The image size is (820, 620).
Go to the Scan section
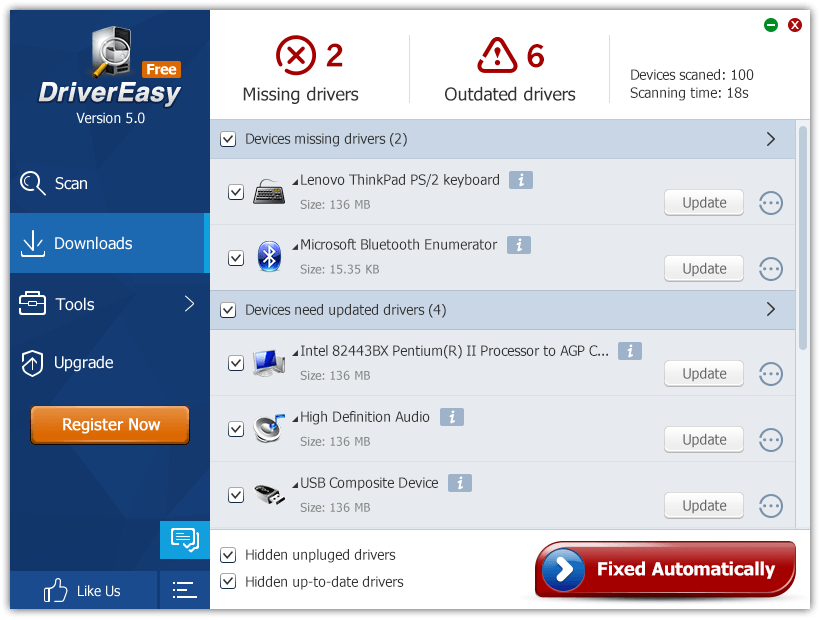(70, 184)
